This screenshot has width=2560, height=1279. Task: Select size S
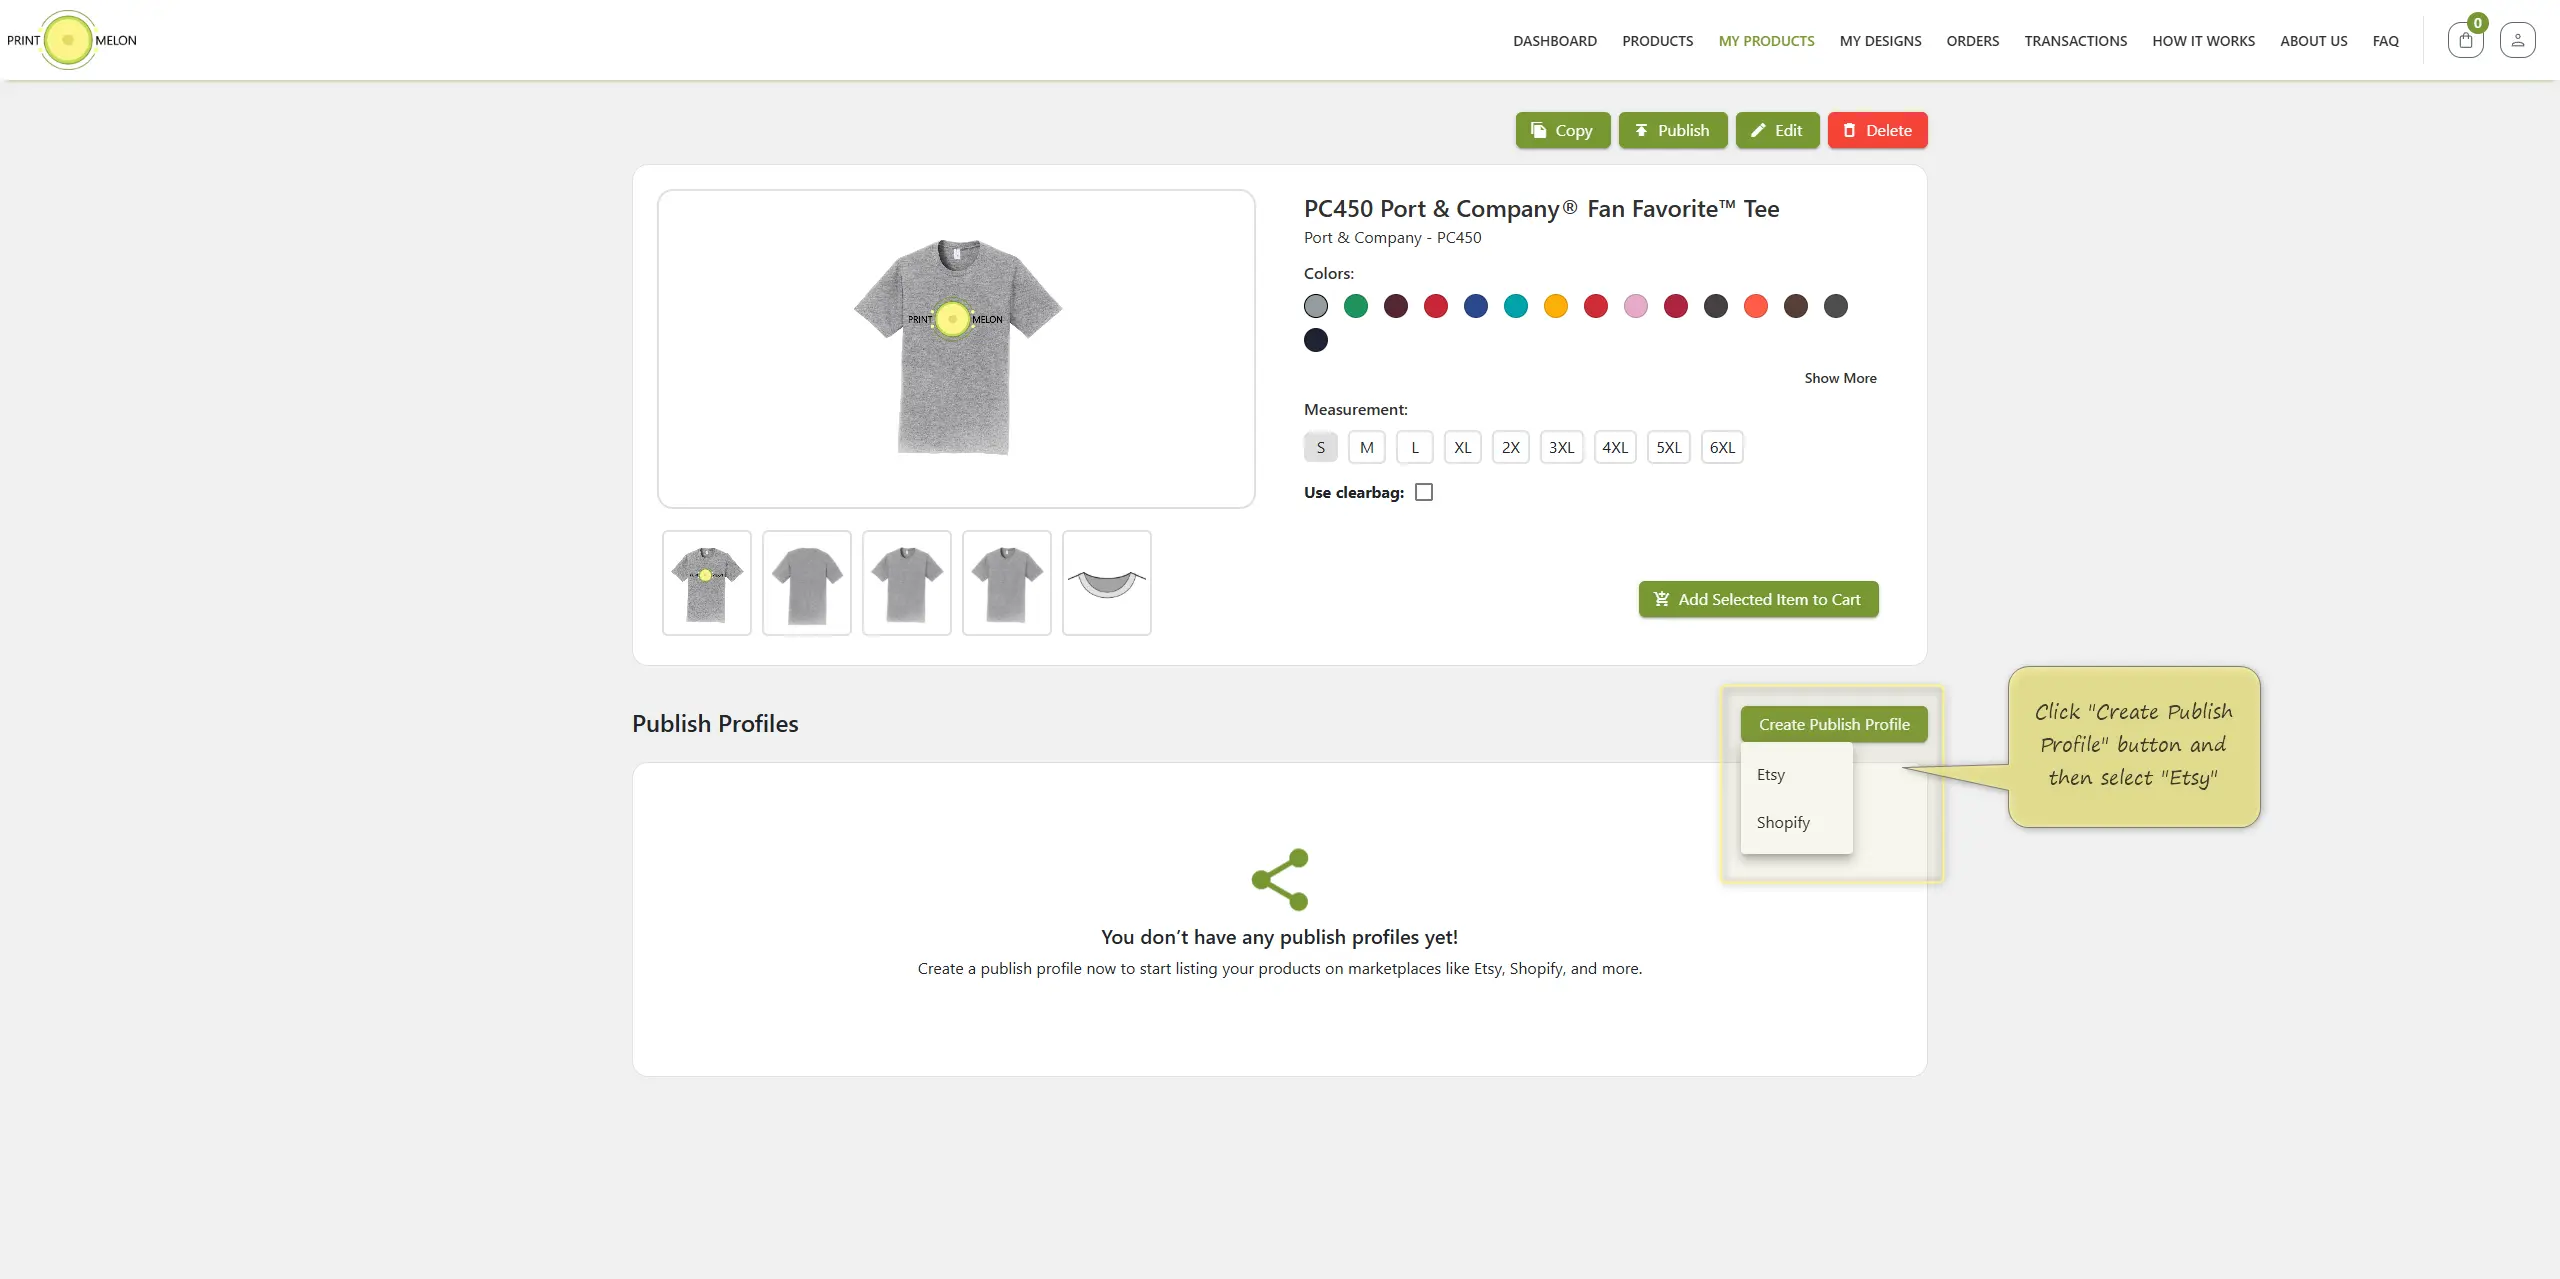tap(1320, 447)
